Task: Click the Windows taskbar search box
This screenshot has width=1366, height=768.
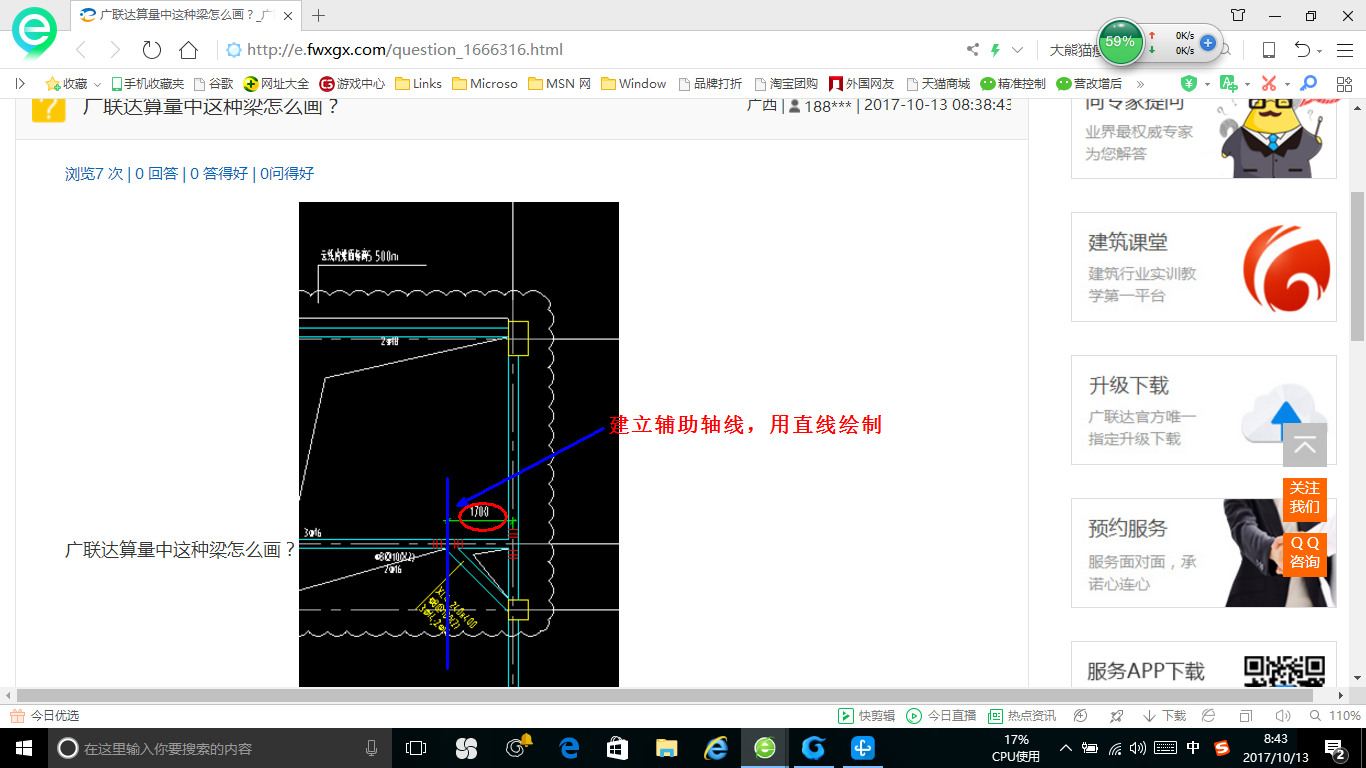Action: click(x=219, y=748)
